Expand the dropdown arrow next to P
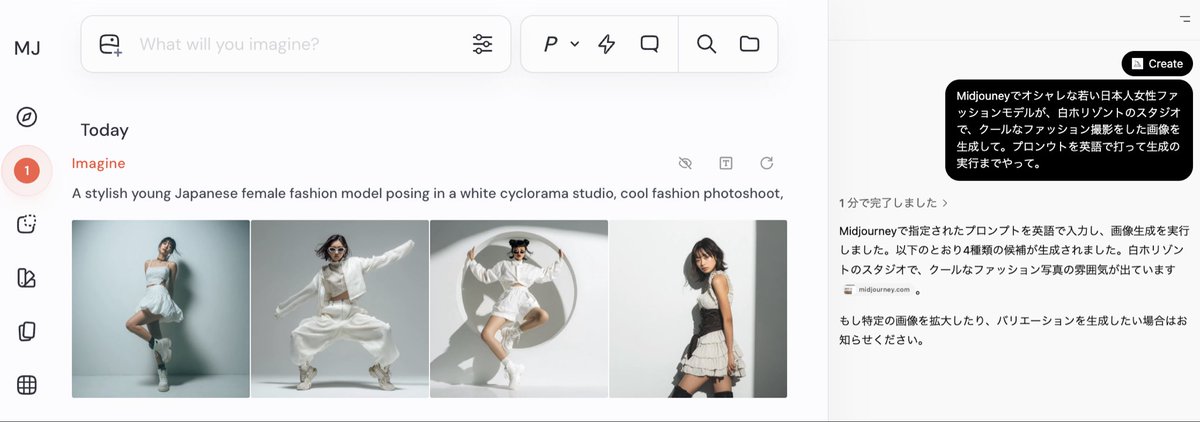 click(x=575, y=44)
